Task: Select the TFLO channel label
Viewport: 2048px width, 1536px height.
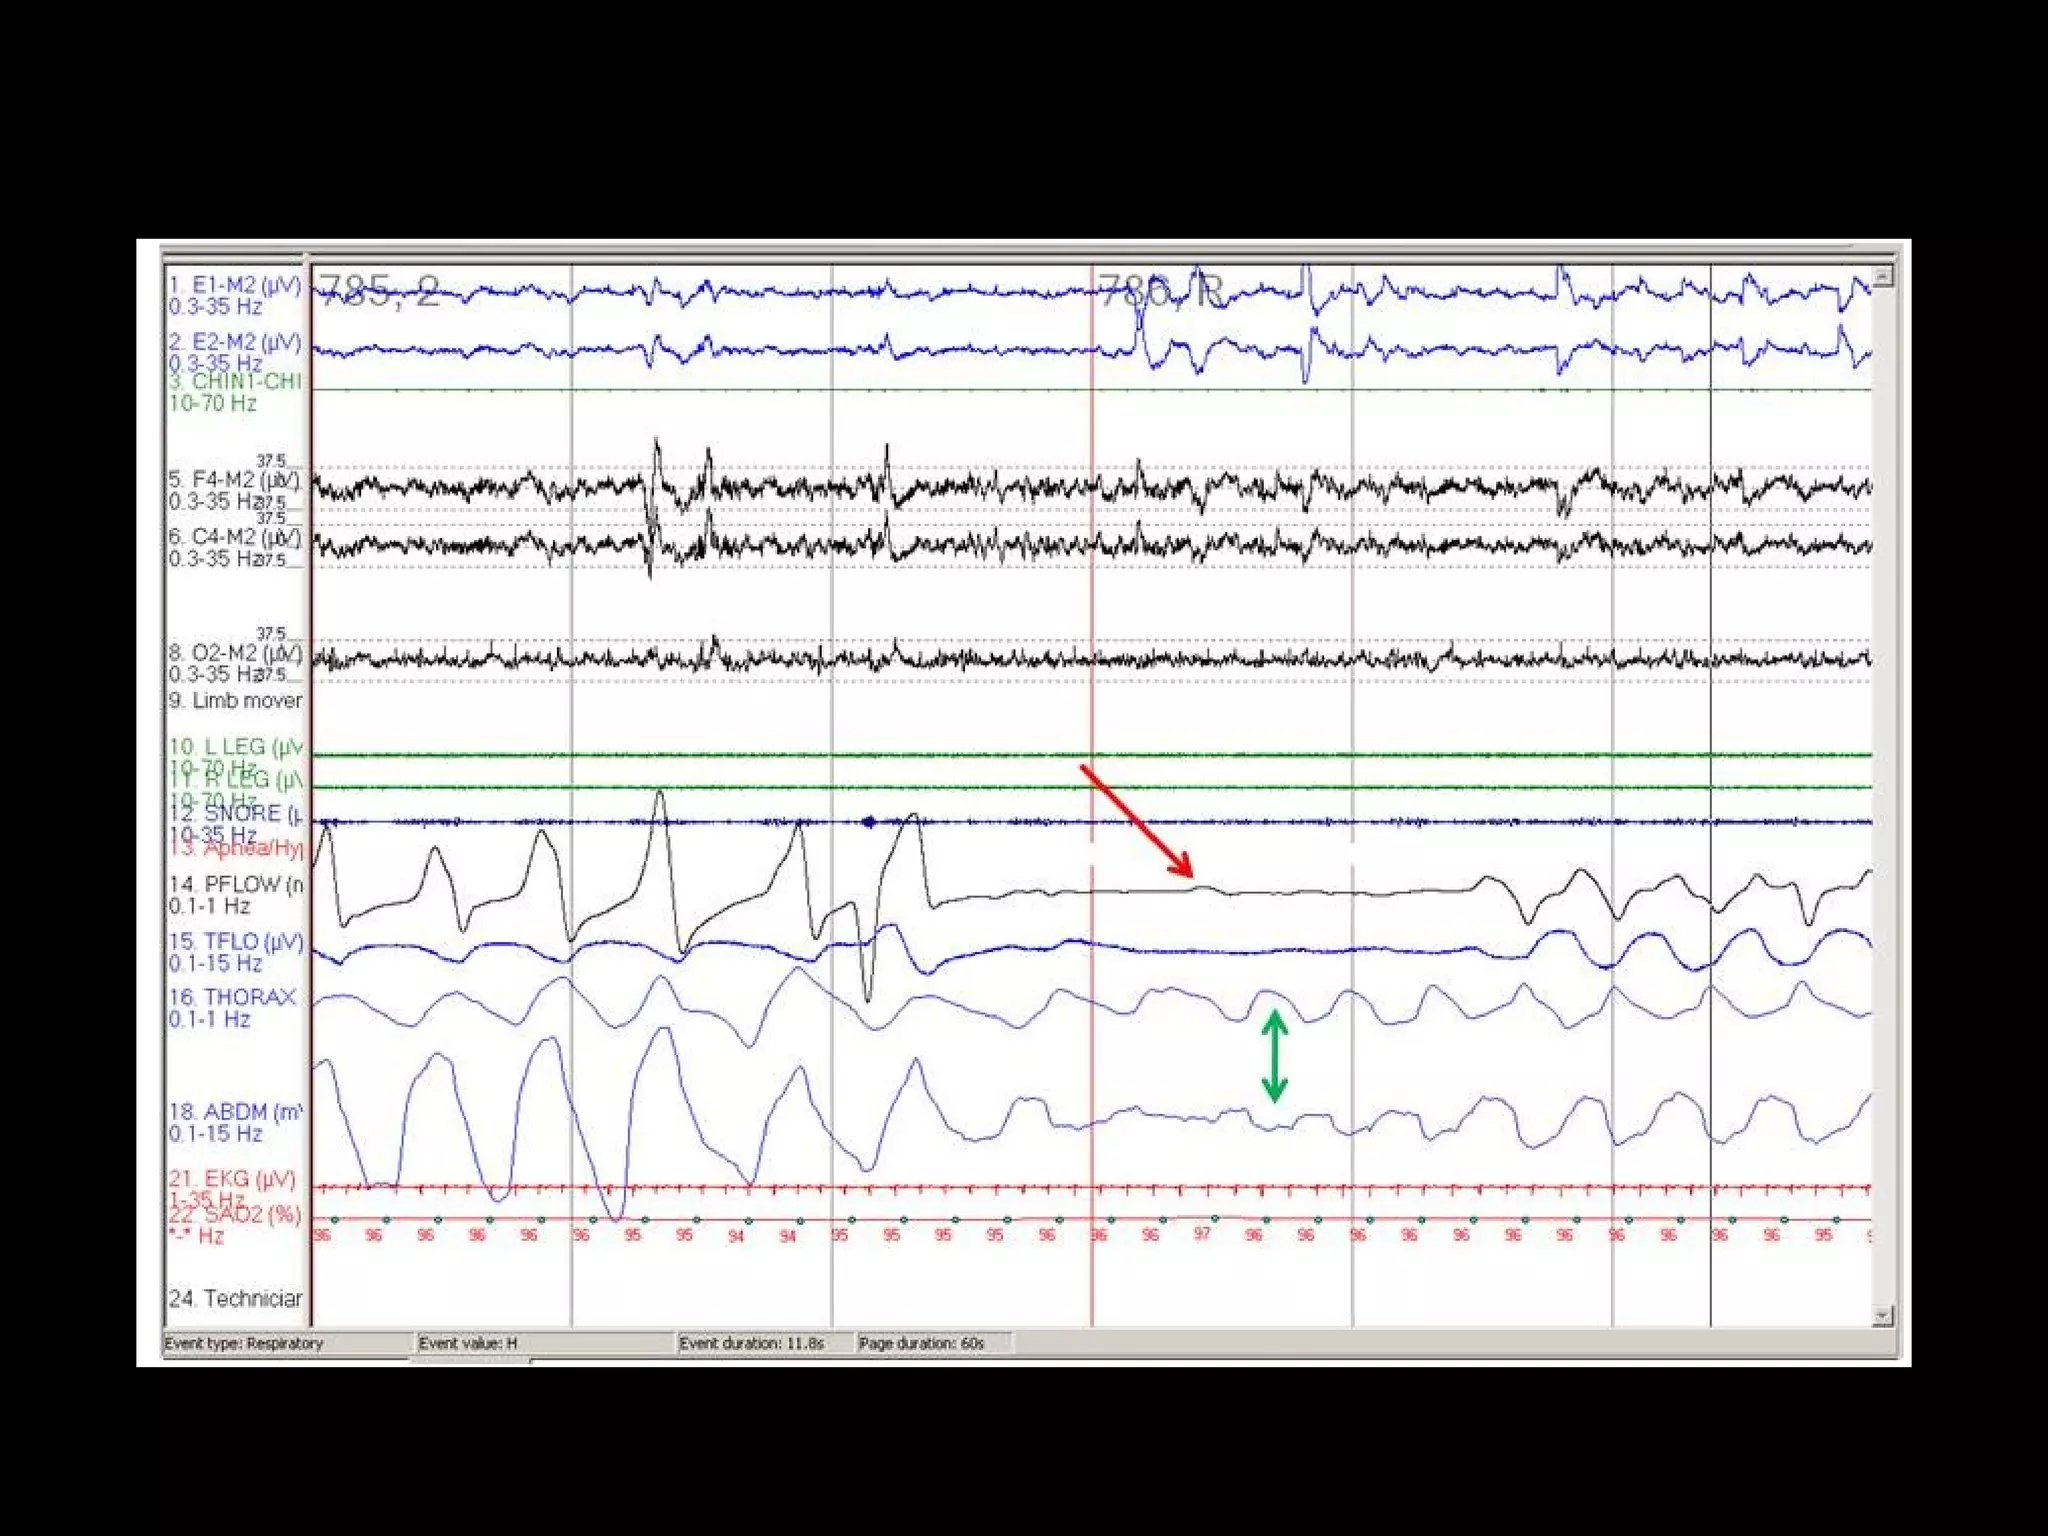Action: 234,941
